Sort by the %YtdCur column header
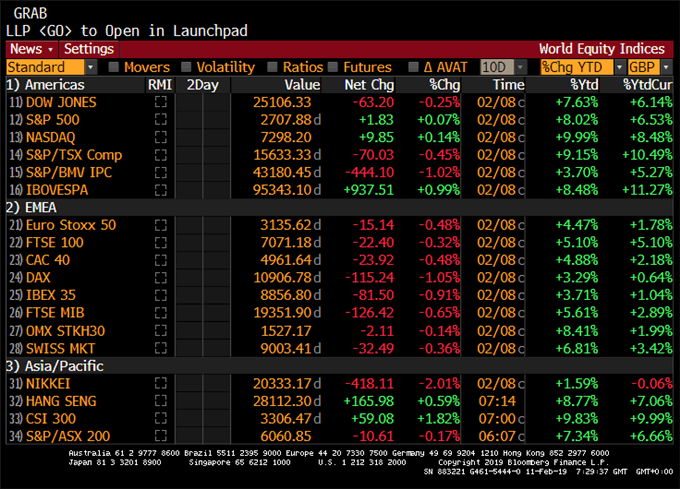 [x=647, y=85]
